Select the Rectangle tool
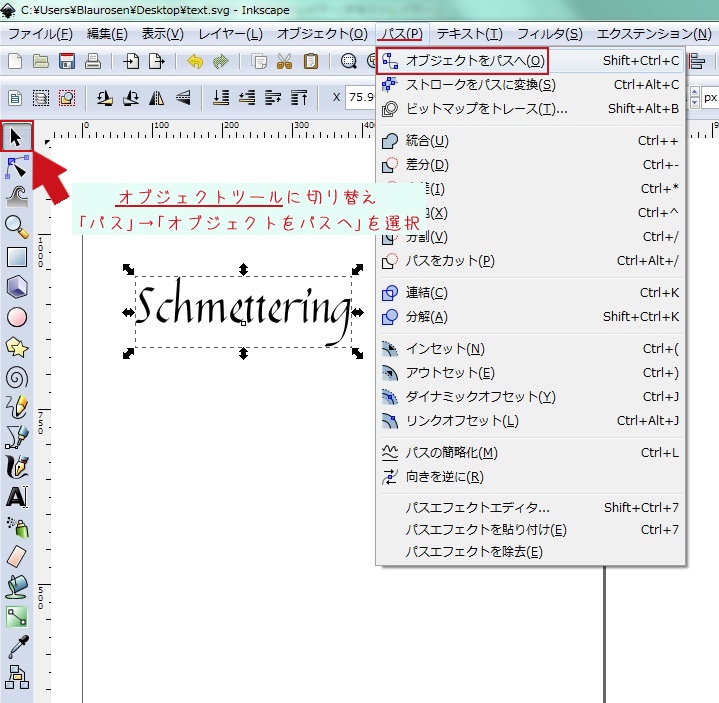 pos(16,257)
